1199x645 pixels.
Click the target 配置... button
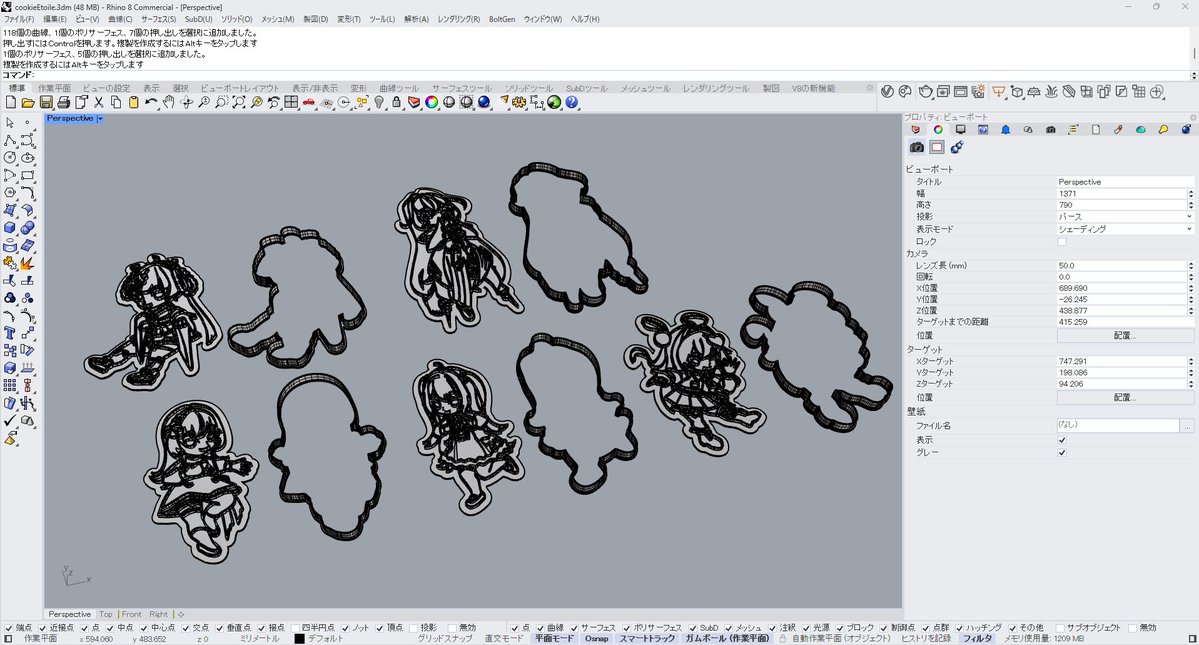(x=1125, y=397)
